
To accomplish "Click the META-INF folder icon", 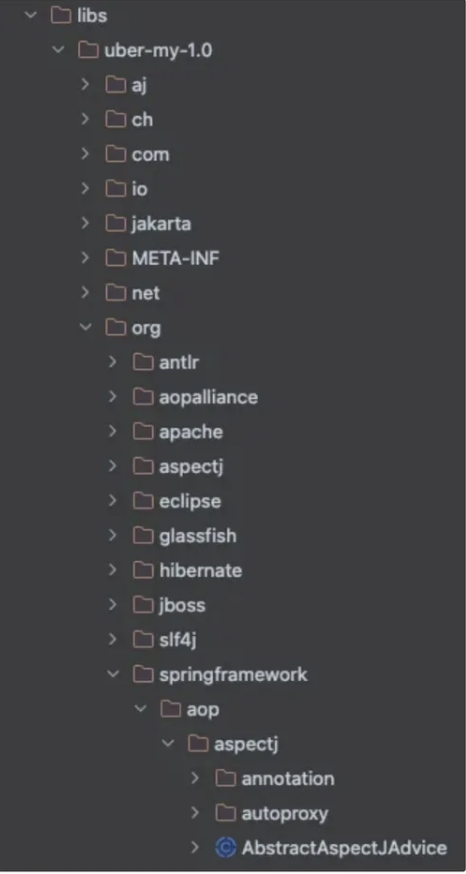I will pos(115,258).
